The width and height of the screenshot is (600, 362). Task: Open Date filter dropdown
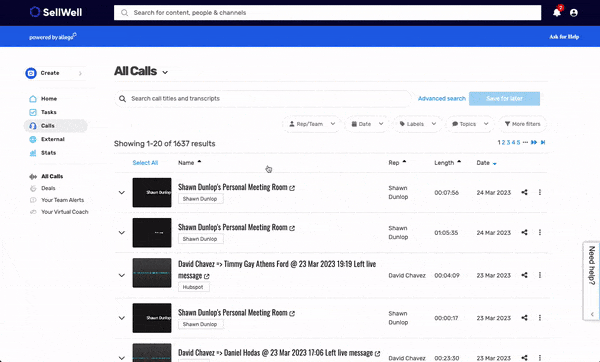(x=367, y=124)
